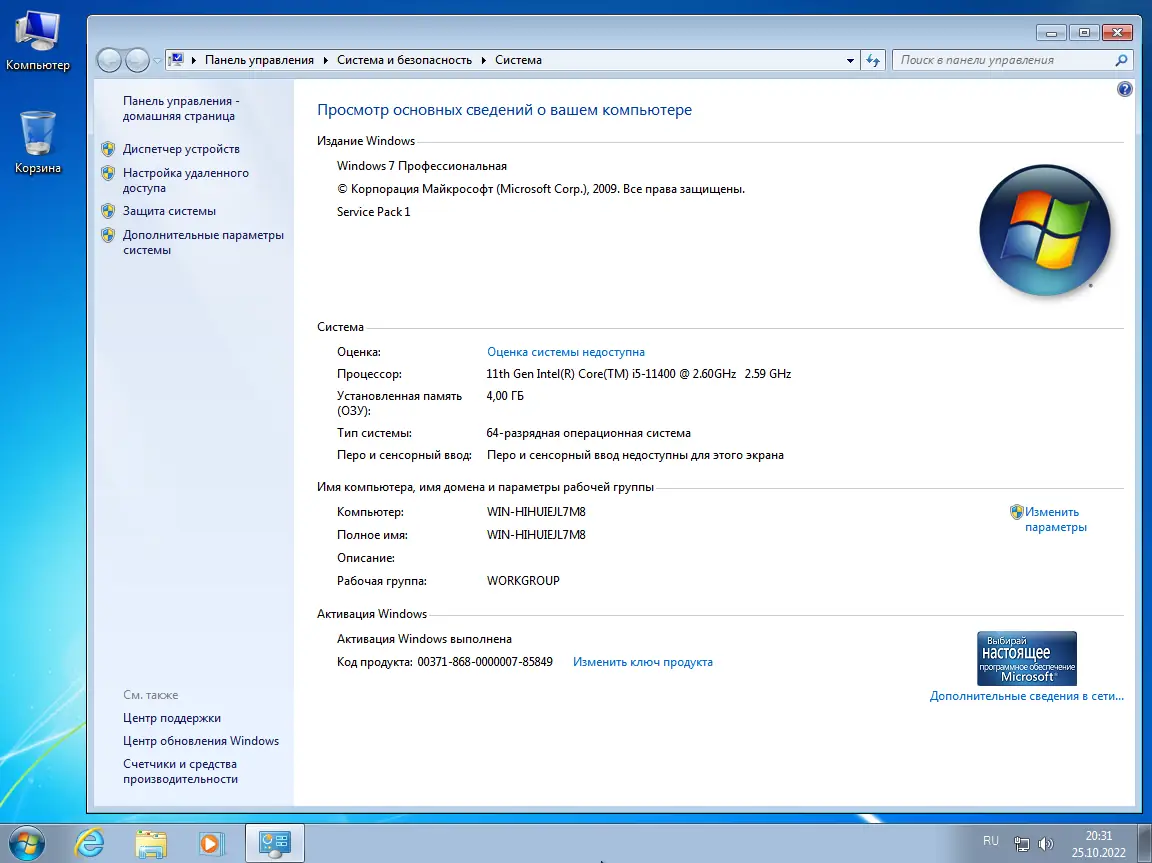The height and width of the screenshot is (863, 1152).
Task: Launch Internet Explorer from taskbar
Action: point(90,843)
